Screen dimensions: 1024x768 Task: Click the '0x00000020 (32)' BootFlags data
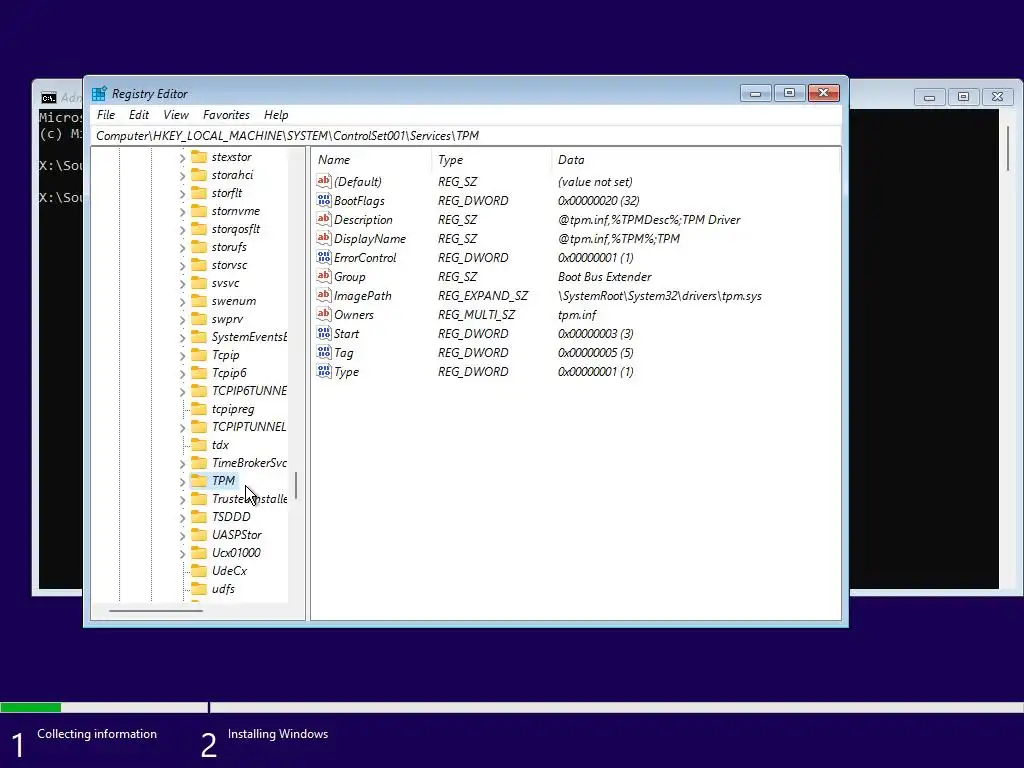[x=598, y=200]
